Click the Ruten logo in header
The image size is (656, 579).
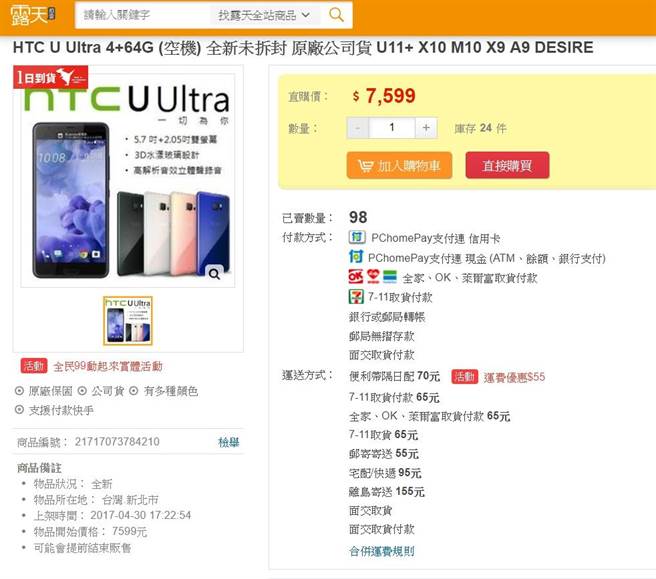click(x=33, y=15)
